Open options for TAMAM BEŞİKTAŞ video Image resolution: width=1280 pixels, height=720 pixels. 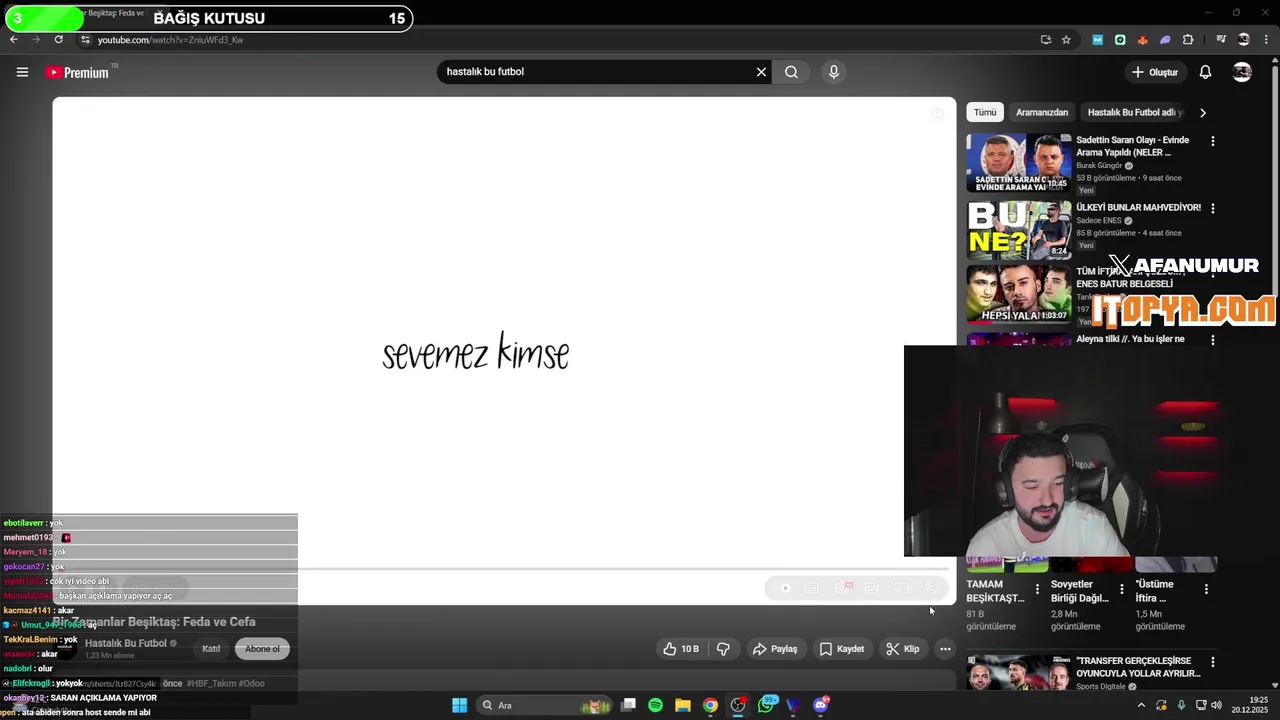1037,589
